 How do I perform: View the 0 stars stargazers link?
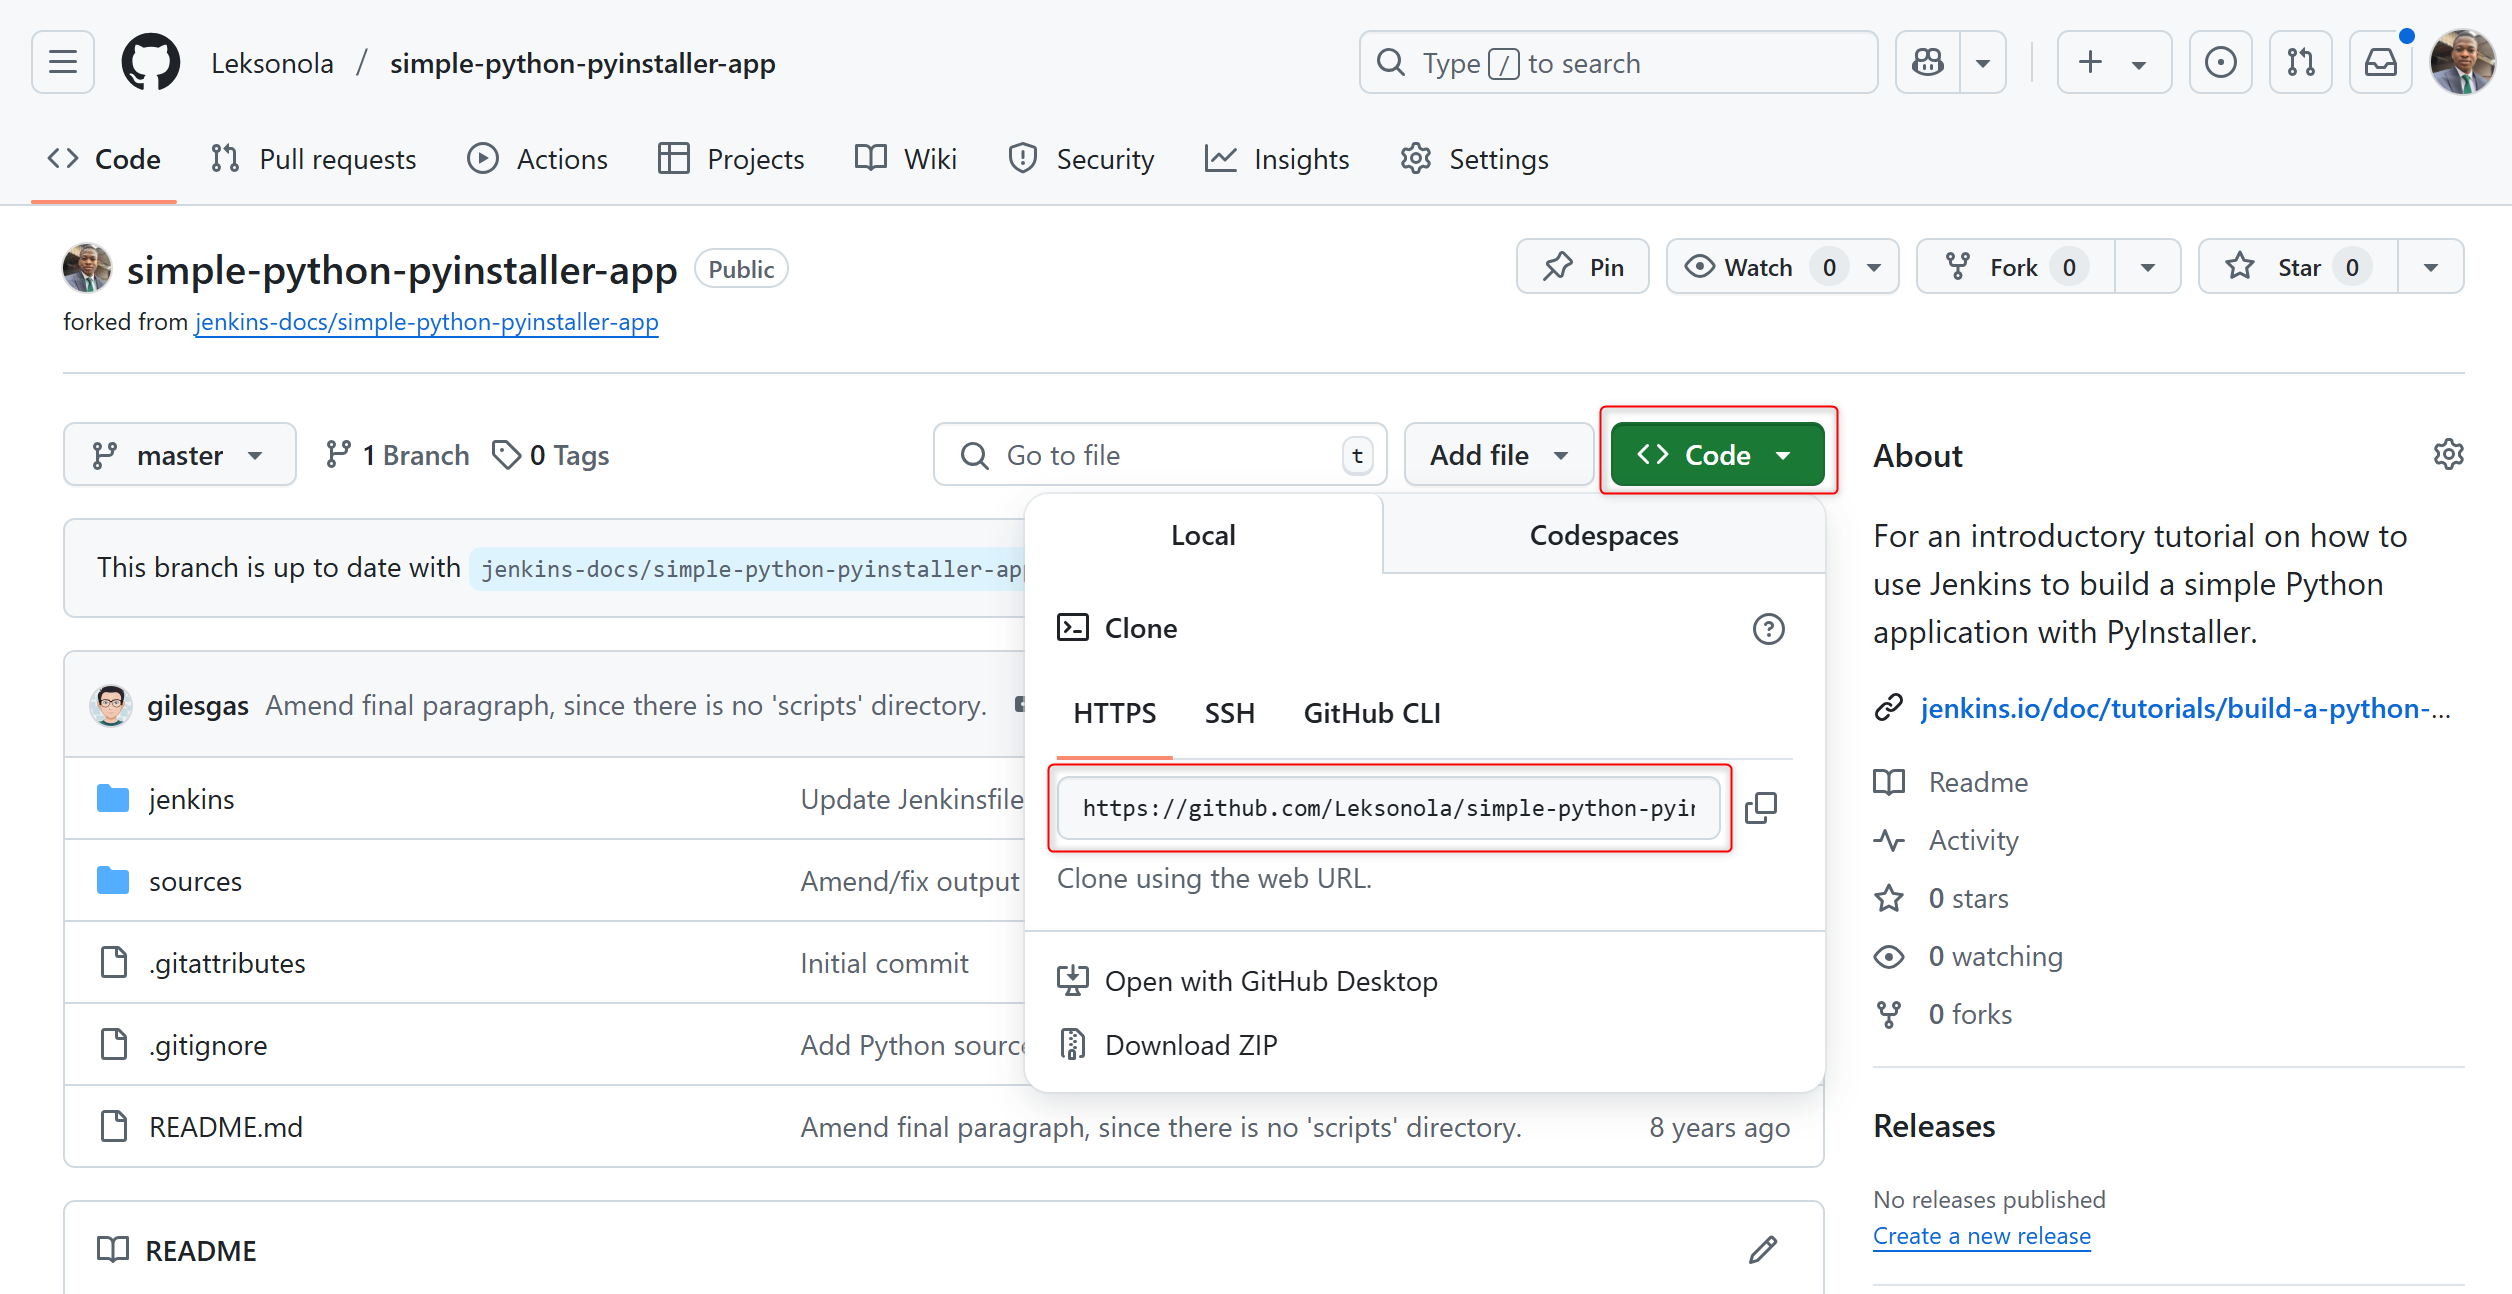pos(1941,898)
